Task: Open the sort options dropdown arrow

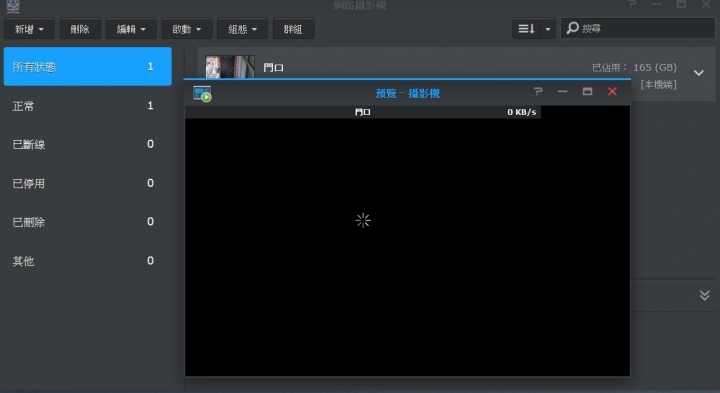Action: tap(548, 28)
